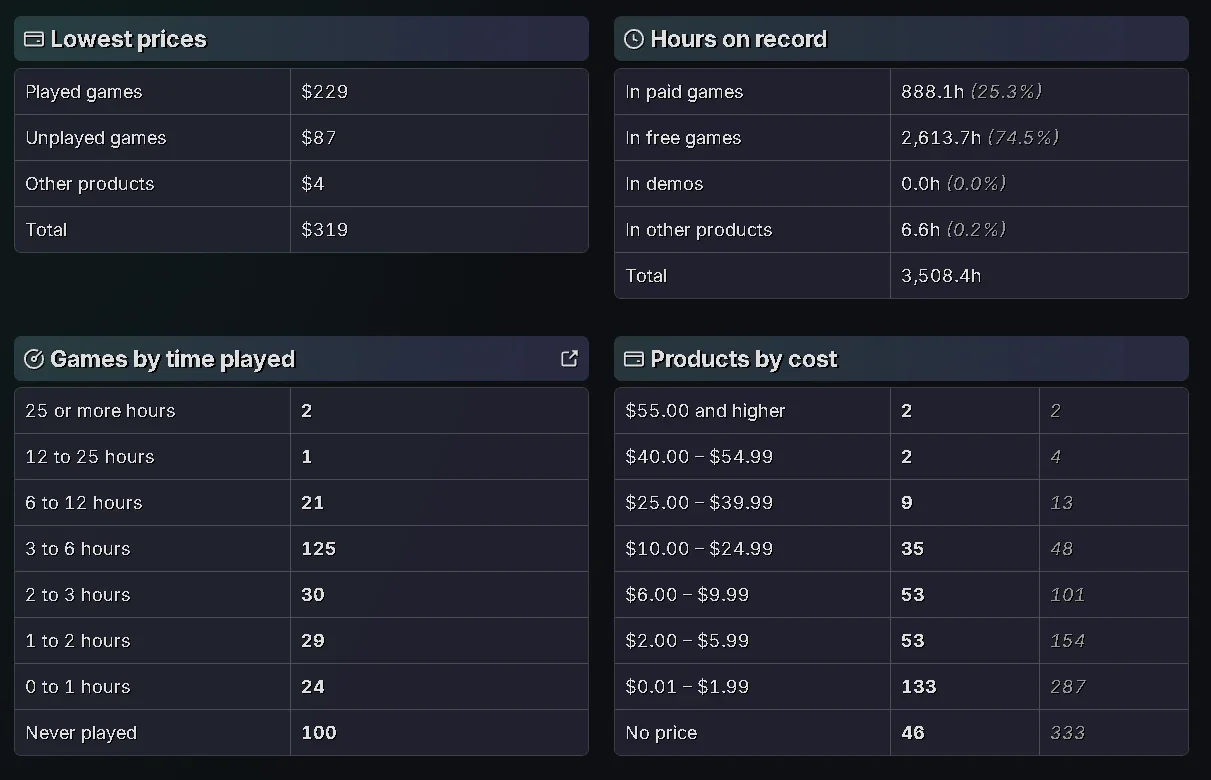Select the Lowest prices header
The width and height of the screenshot is (1211, 780).
301,39
